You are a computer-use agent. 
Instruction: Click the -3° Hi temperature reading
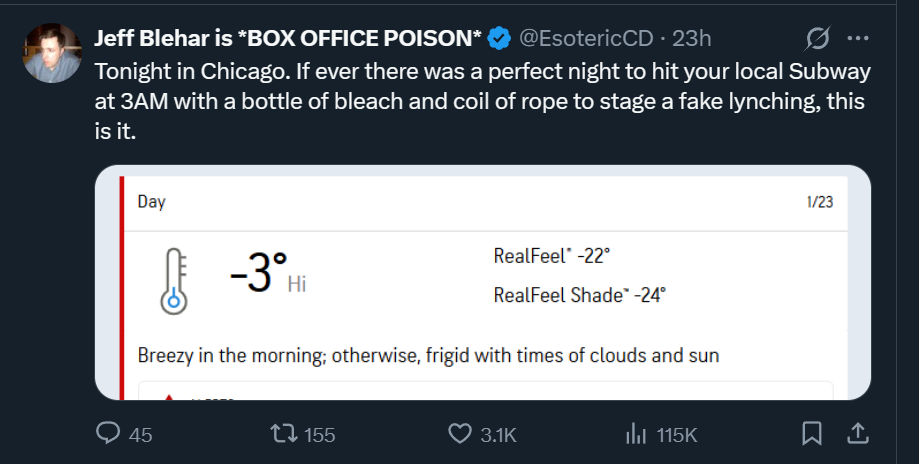[x=266, y=275]
